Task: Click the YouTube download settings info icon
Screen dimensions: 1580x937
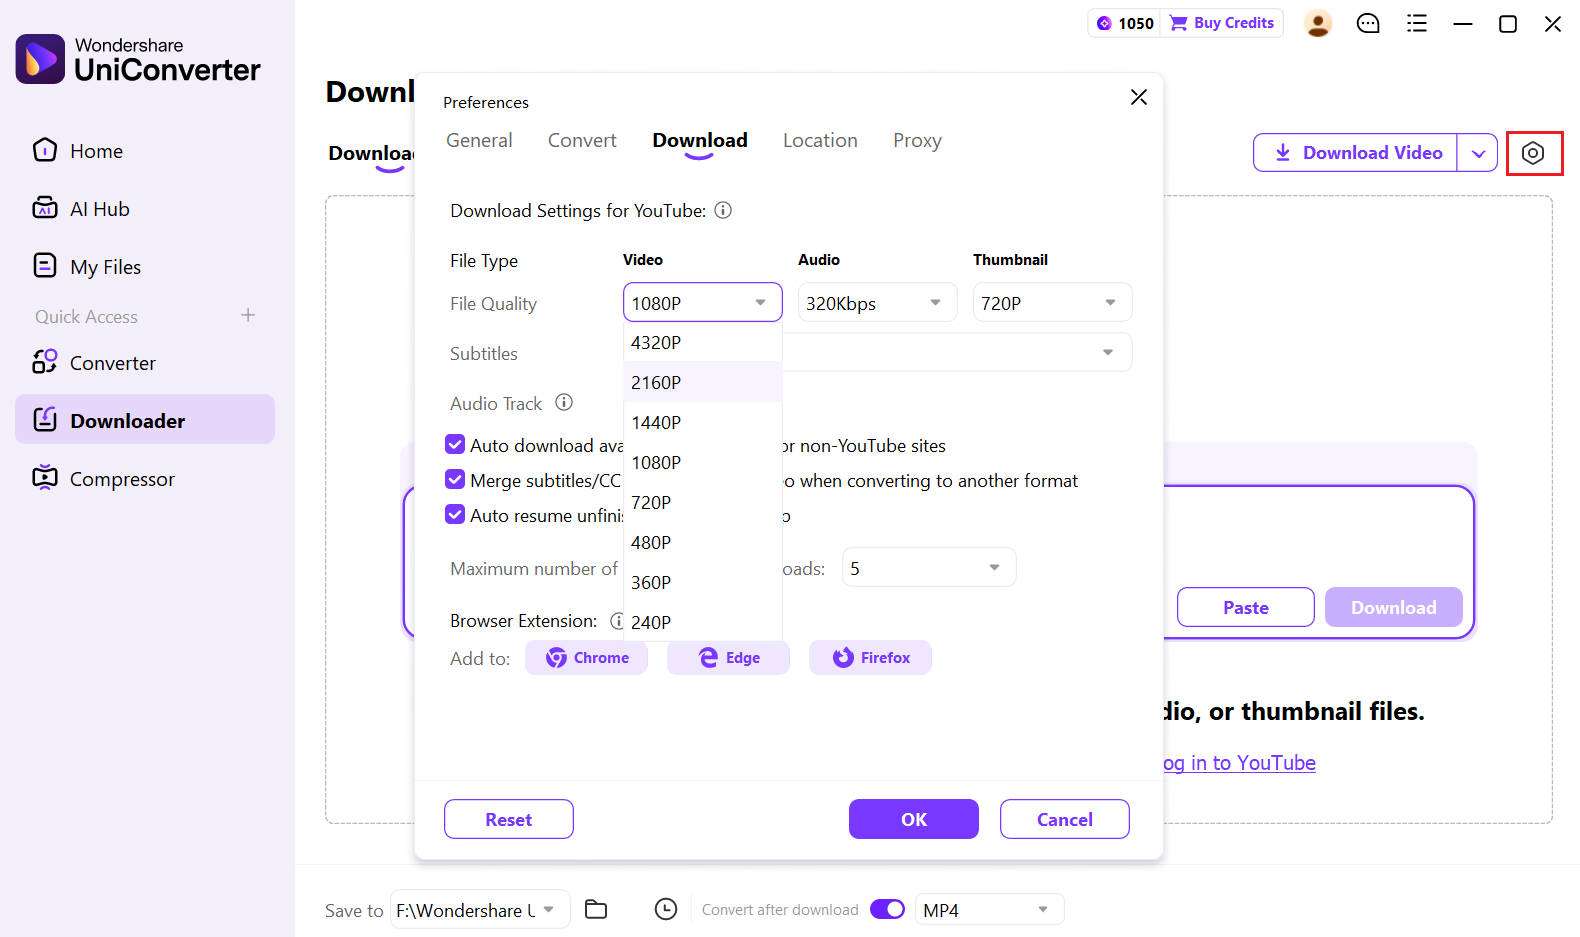Action: pyautogui.click(x=723, y=210)
